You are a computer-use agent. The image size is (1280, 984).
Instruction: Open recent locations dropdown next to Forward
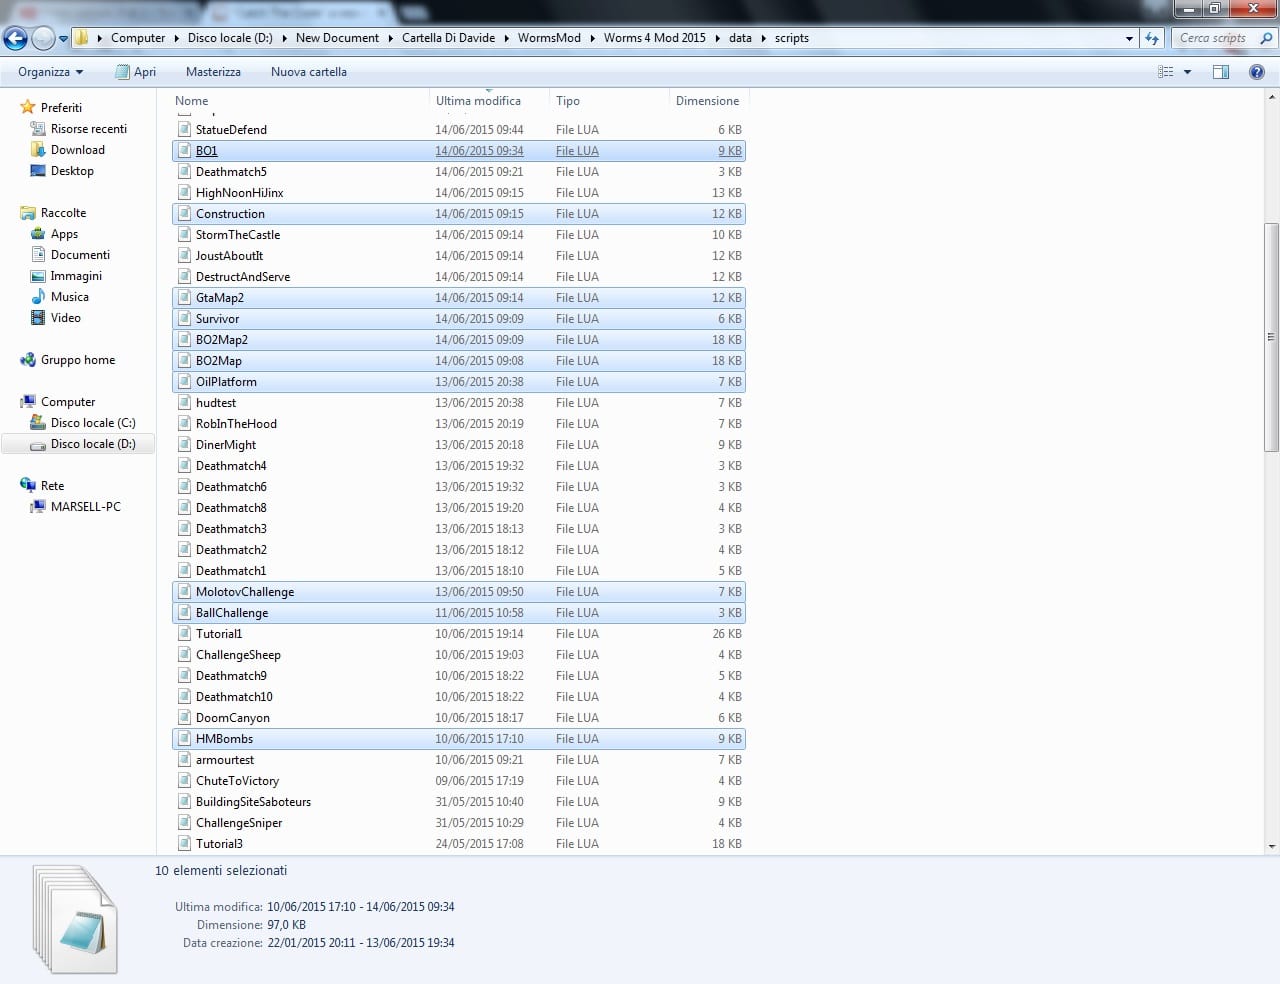(63, 39)
